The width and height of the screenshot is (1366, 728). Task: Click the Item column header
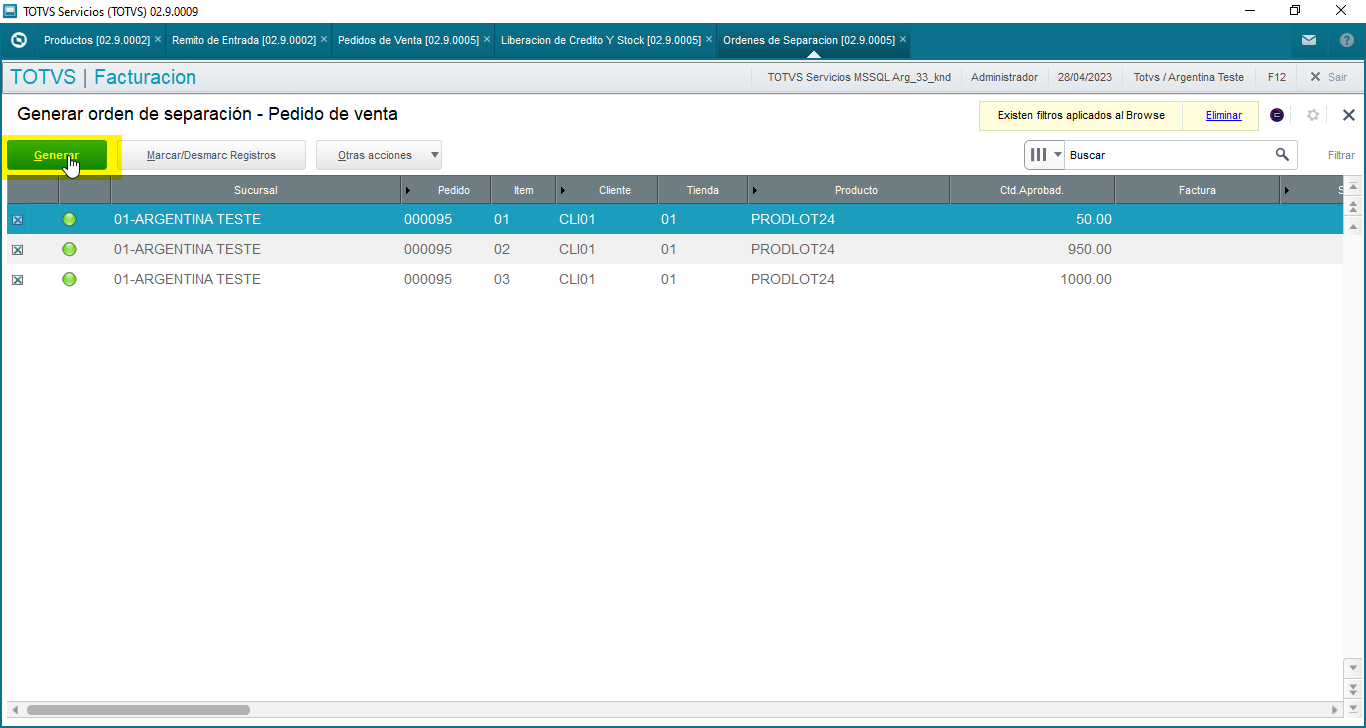(x=524, y=190)
